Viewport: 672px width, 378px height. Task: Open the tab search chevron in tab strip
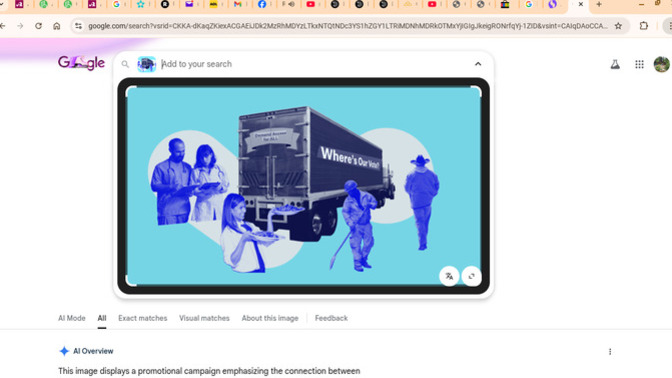pyautogui.click(x=2, y=4)
